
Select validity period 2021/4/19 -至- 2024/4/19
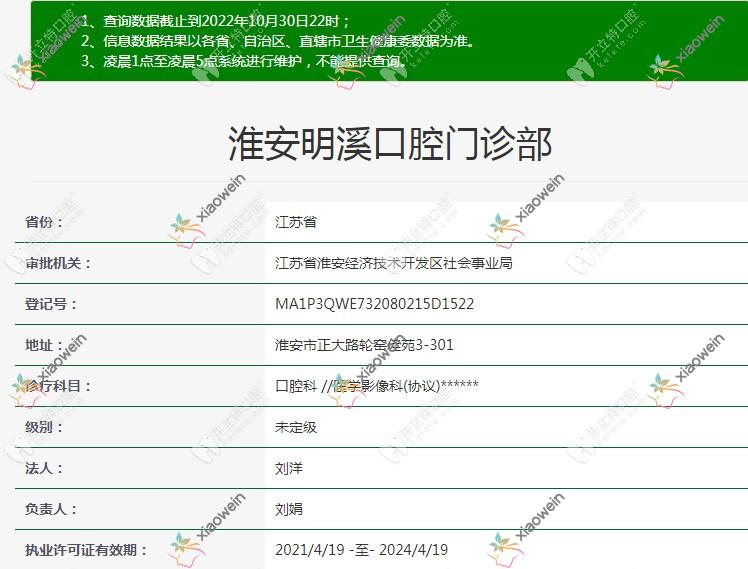pyautogui.click(x=362, y=550)
